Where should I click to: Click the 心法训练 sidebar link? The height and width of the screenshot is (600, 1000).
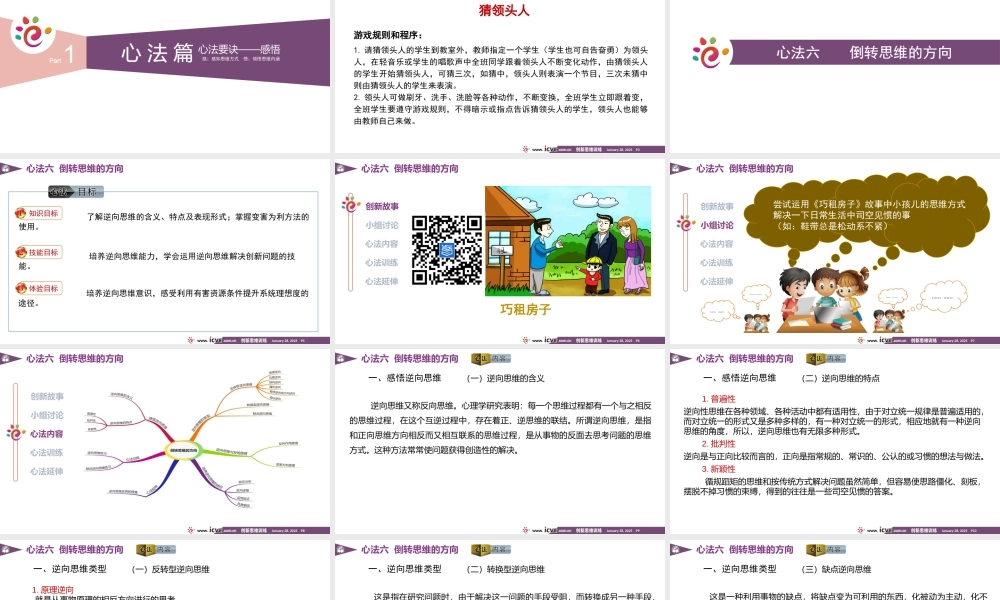tap(383, 263)
